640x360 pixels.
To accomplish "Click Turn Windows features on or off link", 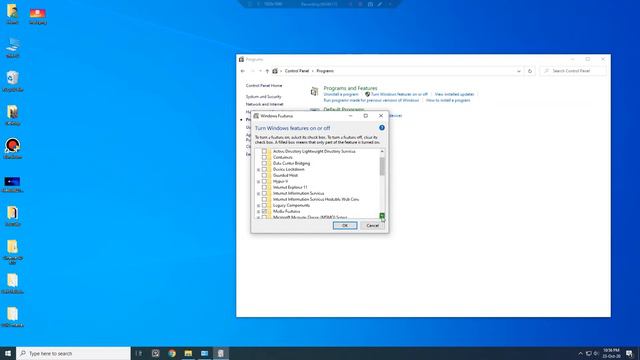I will 399,94.
